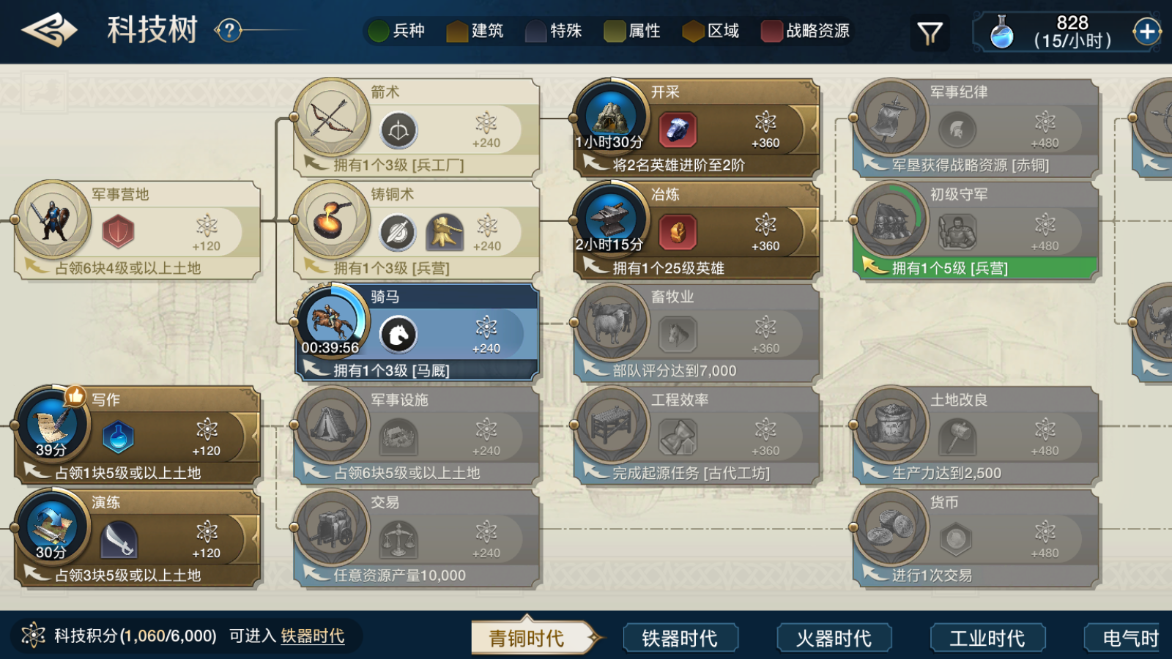Expand the 开采 node side arrow
Viewport: 1172px width, 659px height.
pyautogui.click(x=809, y=129)
